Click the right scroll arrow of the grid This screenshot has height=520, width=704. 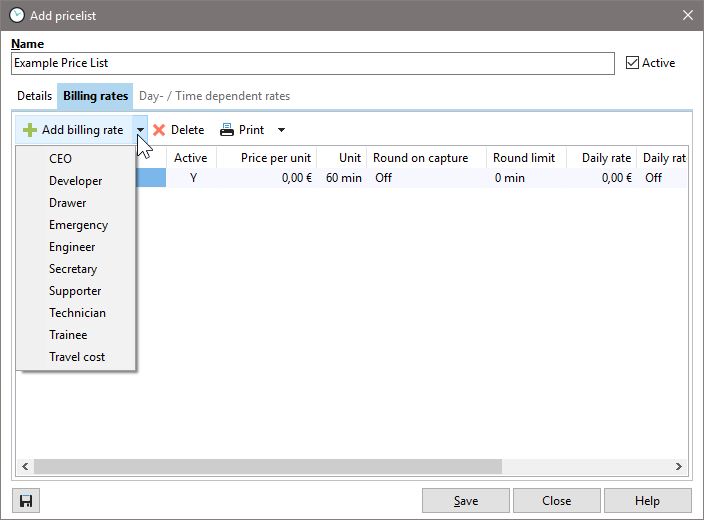[x=678, y=466]
